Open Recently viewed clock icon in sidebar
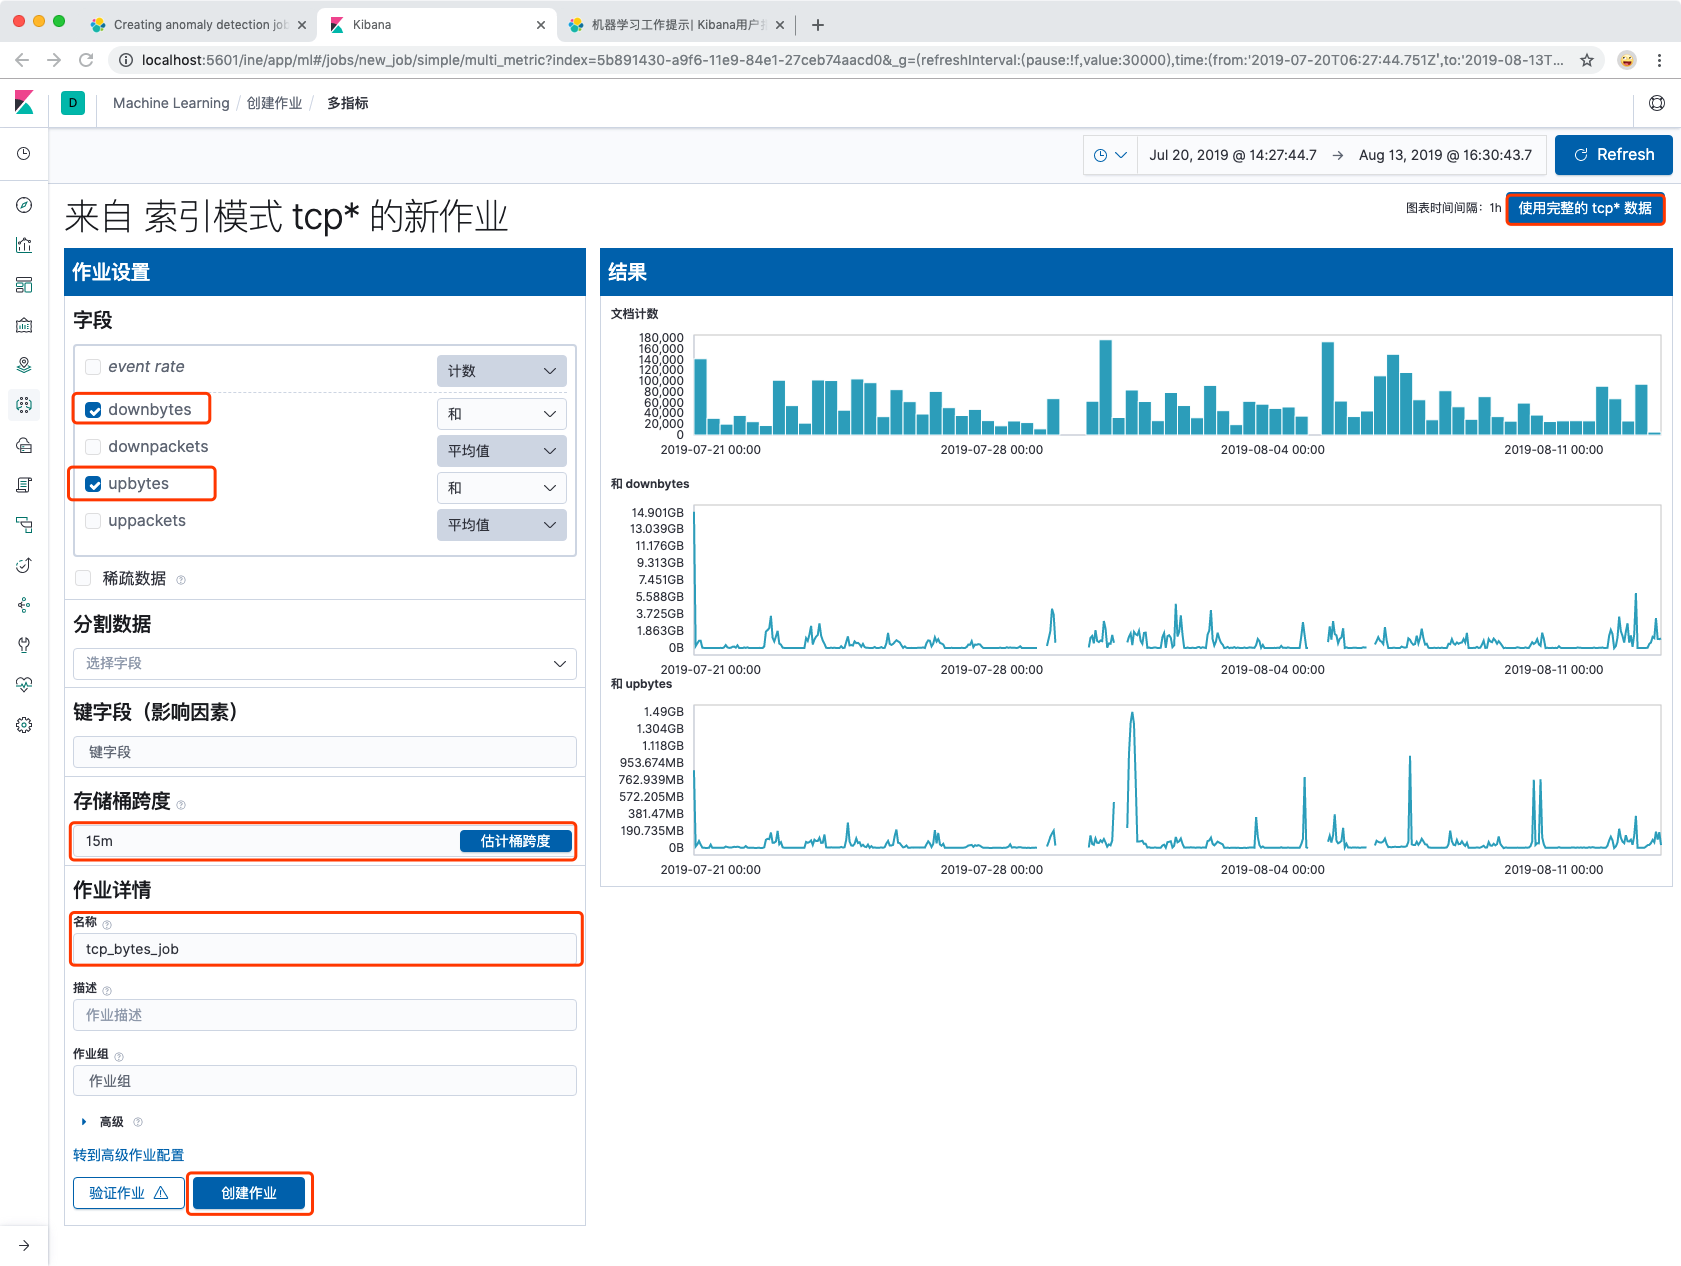The image size is (1681, 1266). coord(24,154)
